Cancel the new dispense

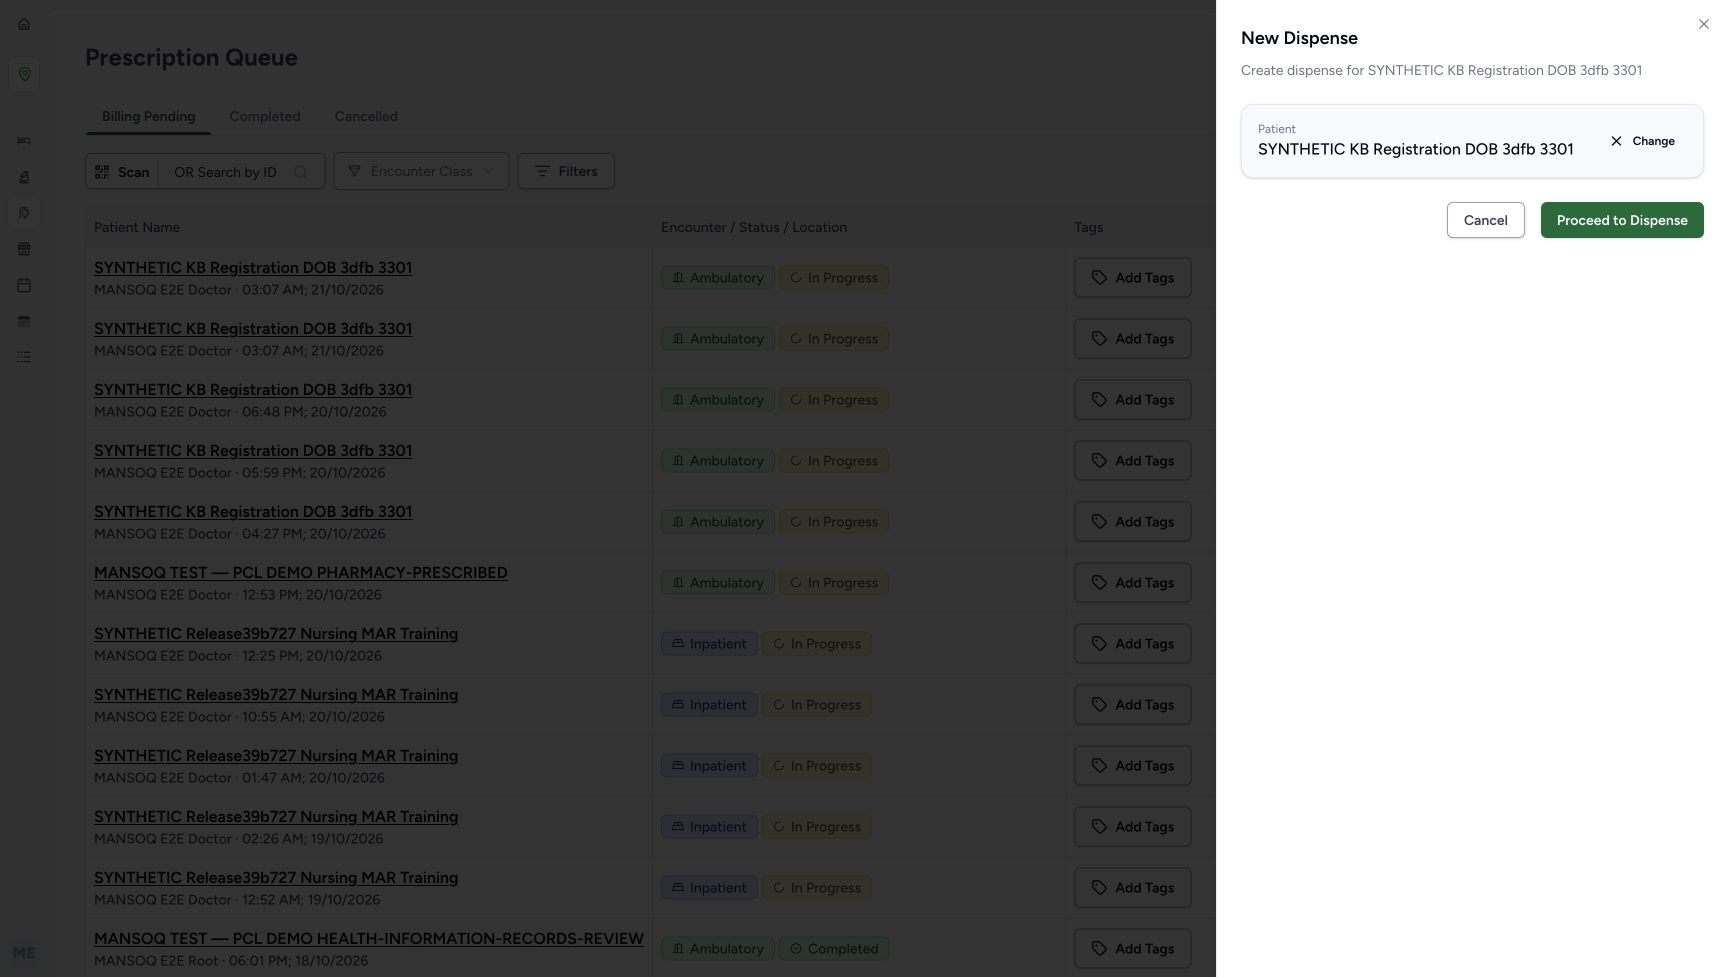click(1485, 220)
